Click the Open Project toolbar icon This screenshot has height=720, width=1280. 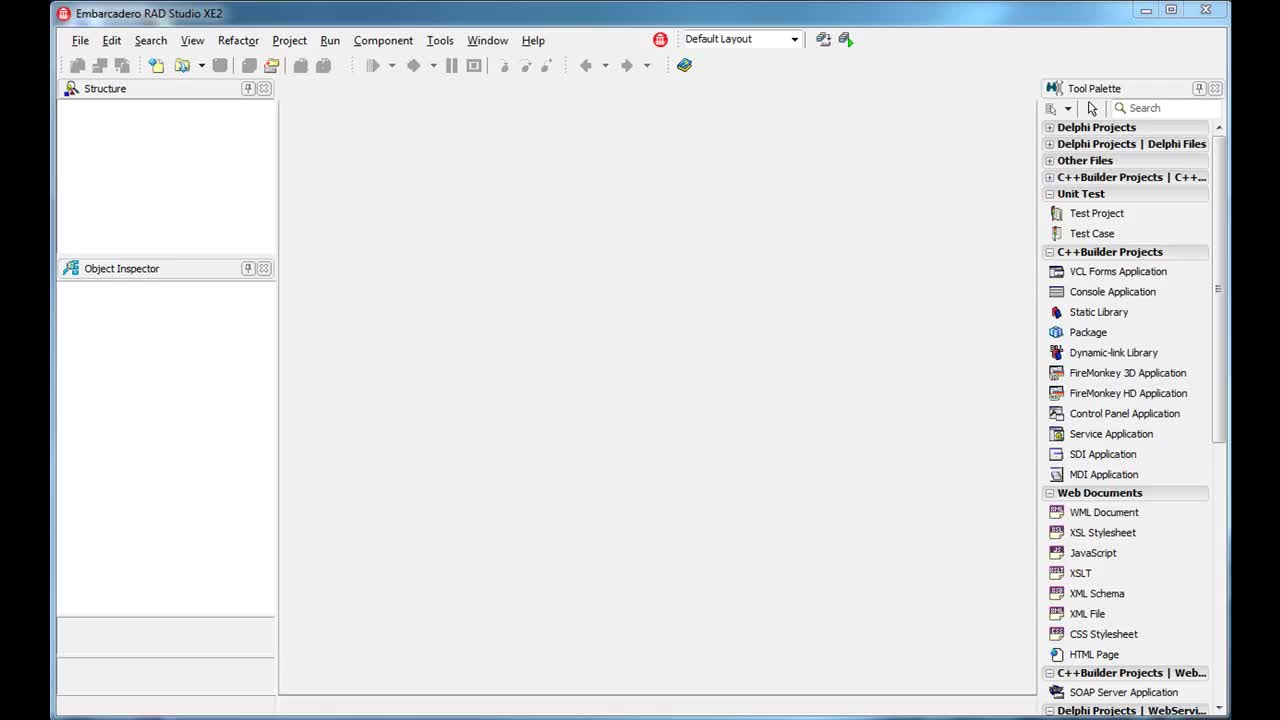click(271, 65)
